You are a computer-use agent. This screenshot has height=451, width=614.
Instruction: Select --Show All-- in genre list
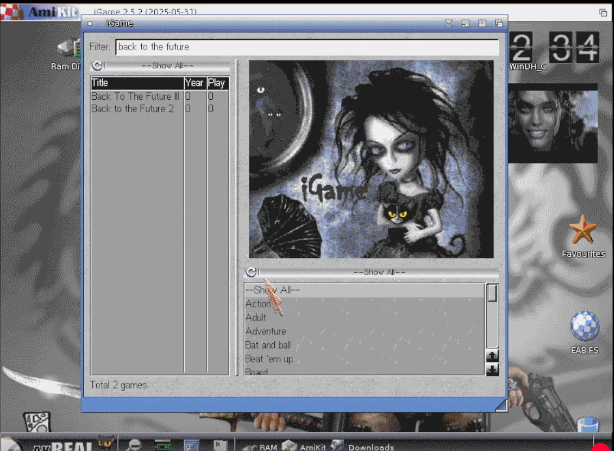[364, 290]
